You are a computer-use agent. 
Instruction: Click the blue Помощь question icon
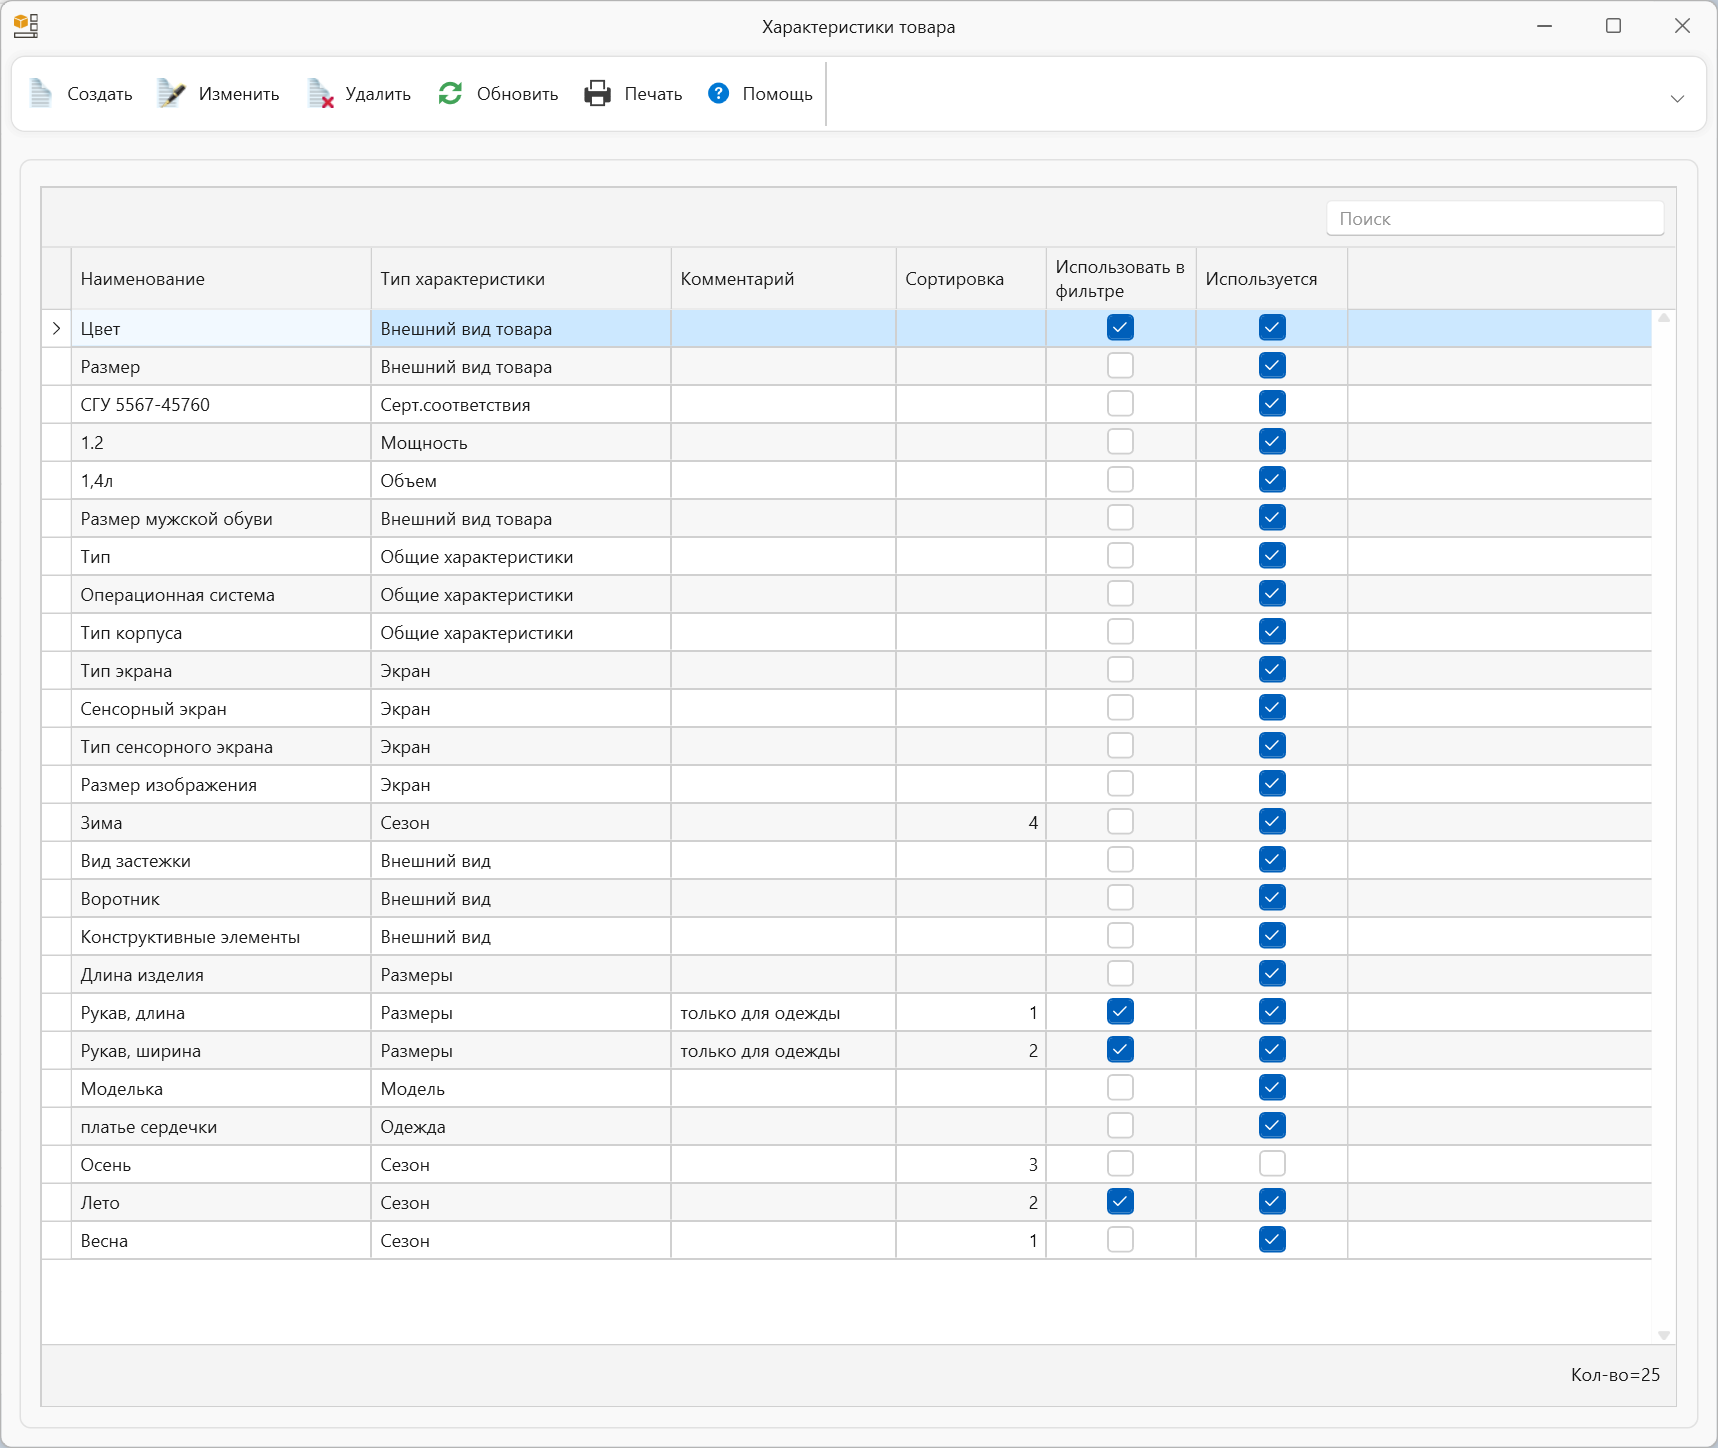[718, 93]
